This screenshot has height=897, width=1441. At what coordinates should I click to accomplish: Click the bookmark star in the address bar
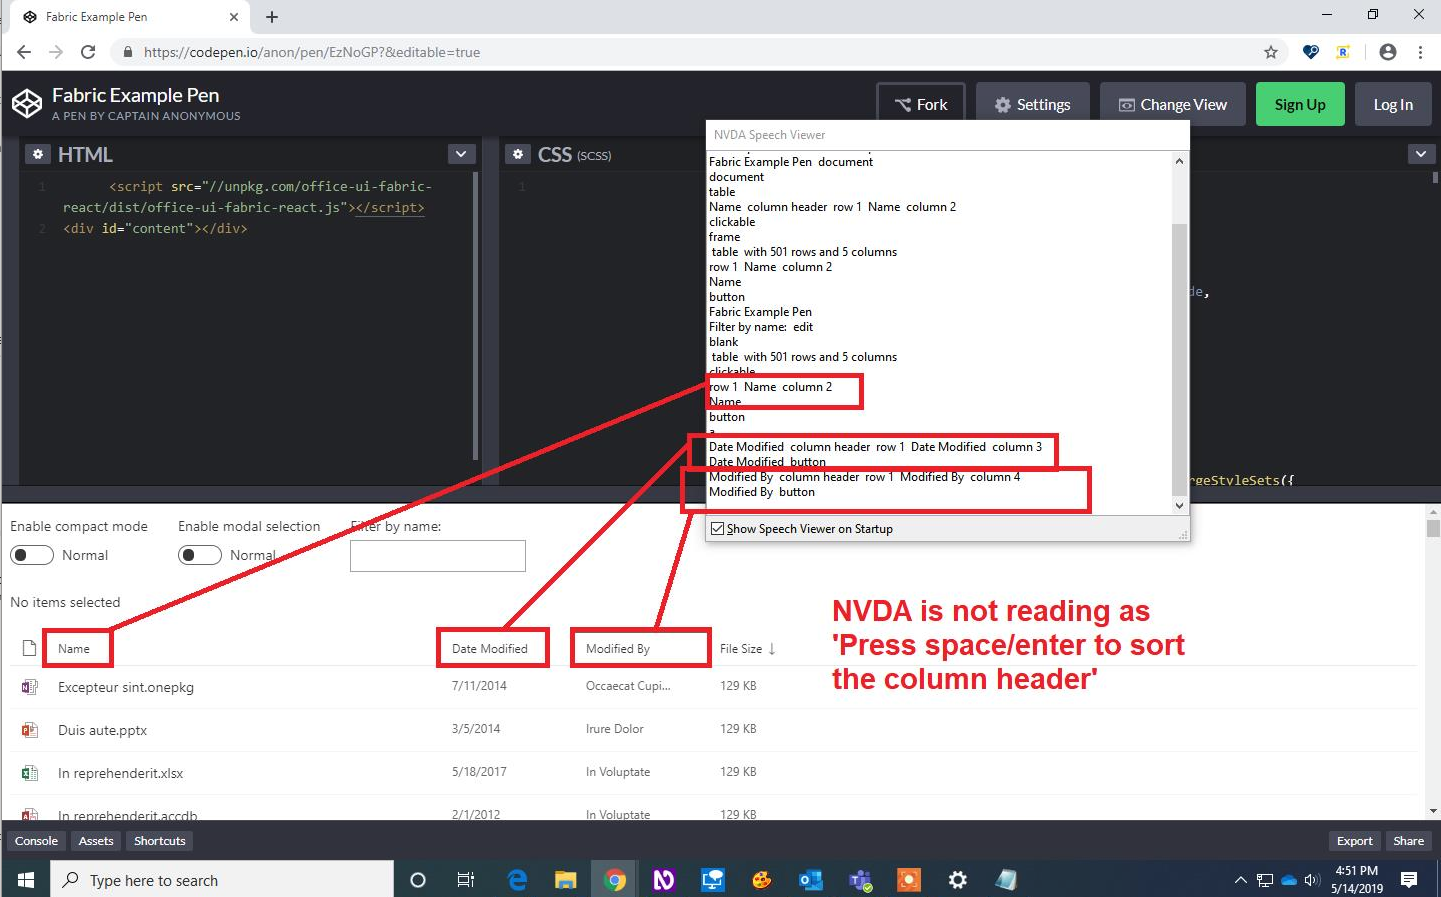click(1270, 51)
